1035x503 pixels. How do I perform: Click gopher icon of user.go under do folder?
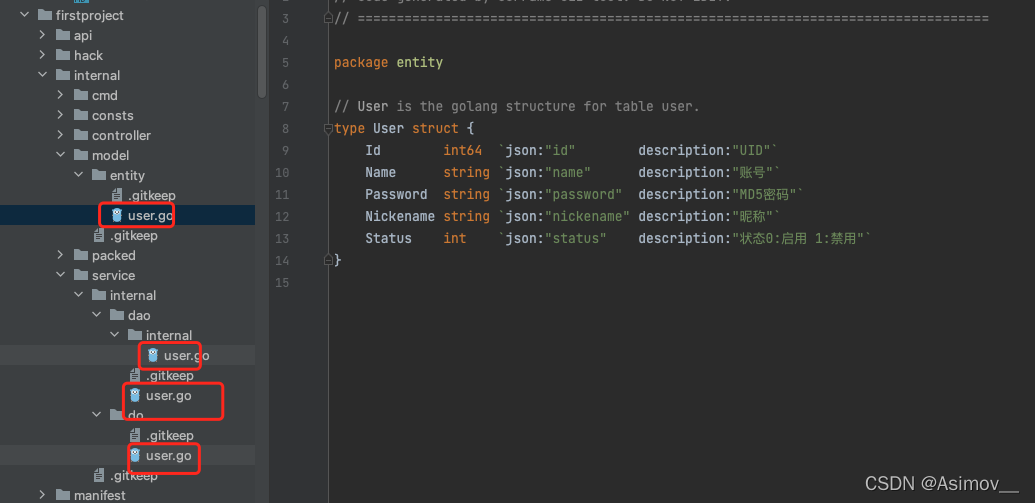pos(135,455)
